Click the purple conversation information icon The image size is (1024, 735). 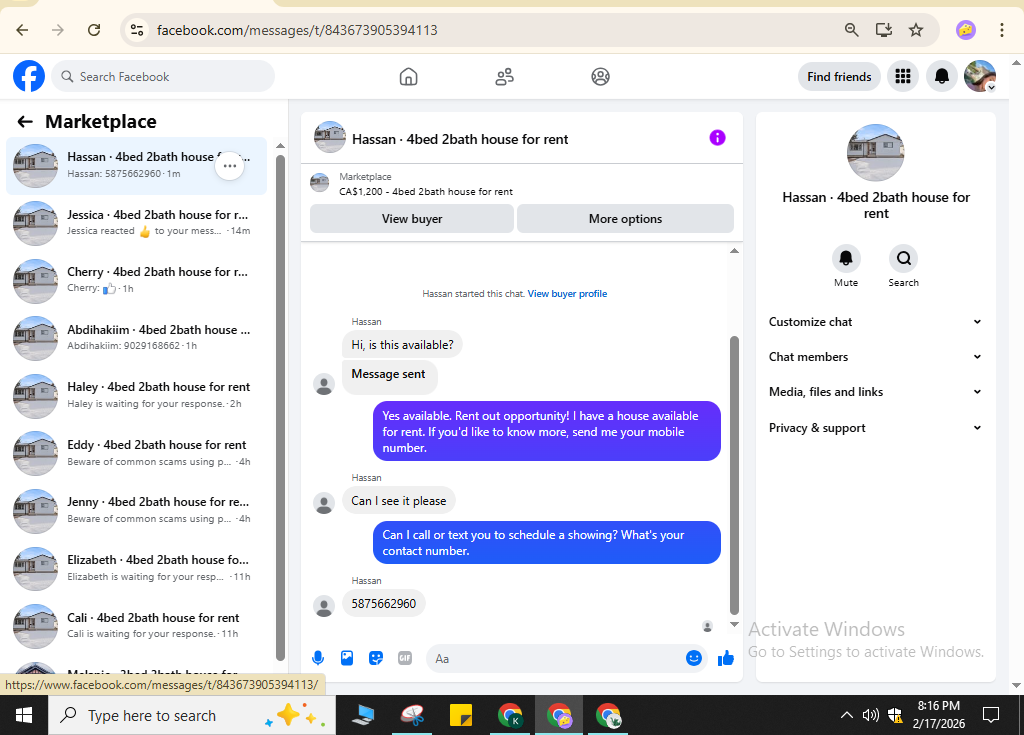click(x=717, y=138)
